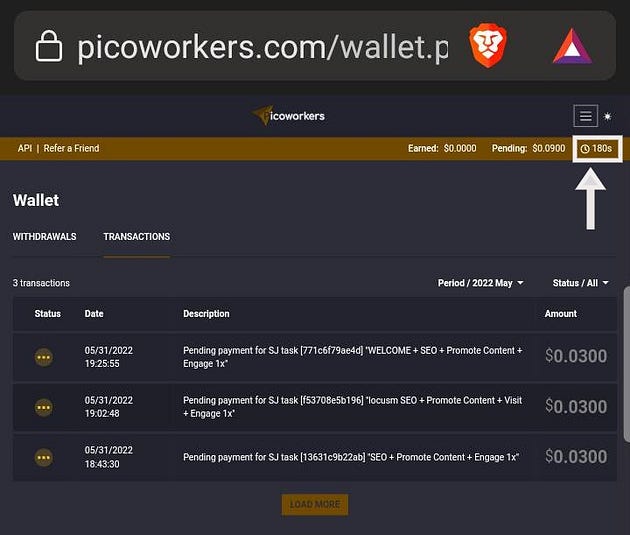Click the Wallet page heading

pos(36,200)
